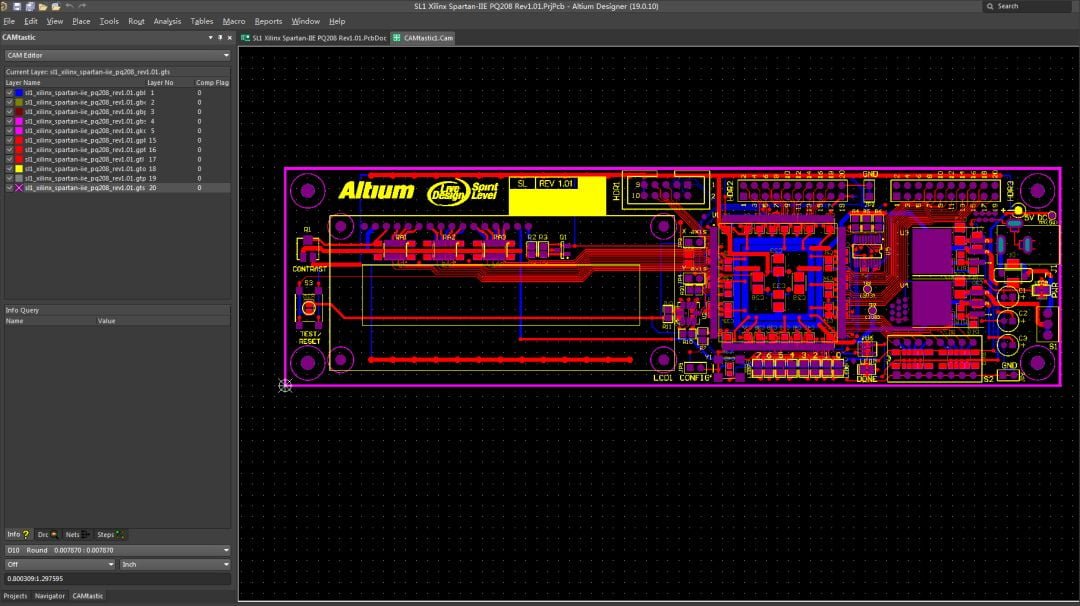Open the Analysis menu
Screen dimensions: 1080x606
pos(167,21)
